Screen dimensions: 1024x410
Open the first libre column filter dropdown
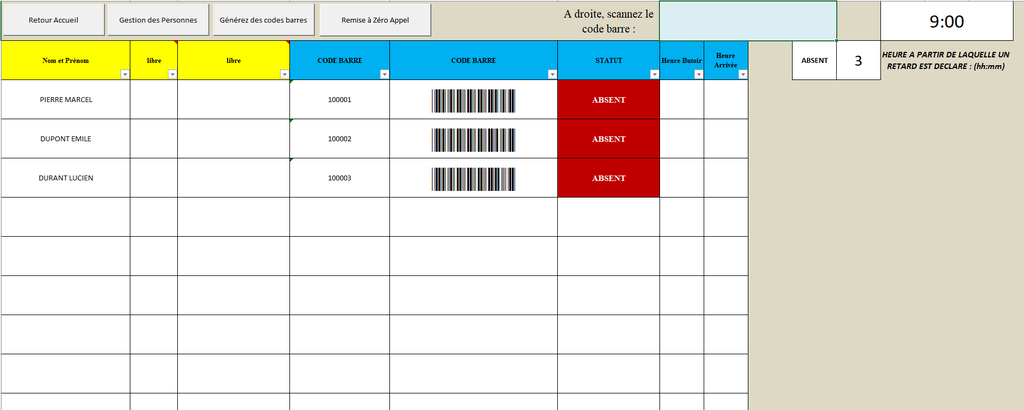[x=172, y=74]
